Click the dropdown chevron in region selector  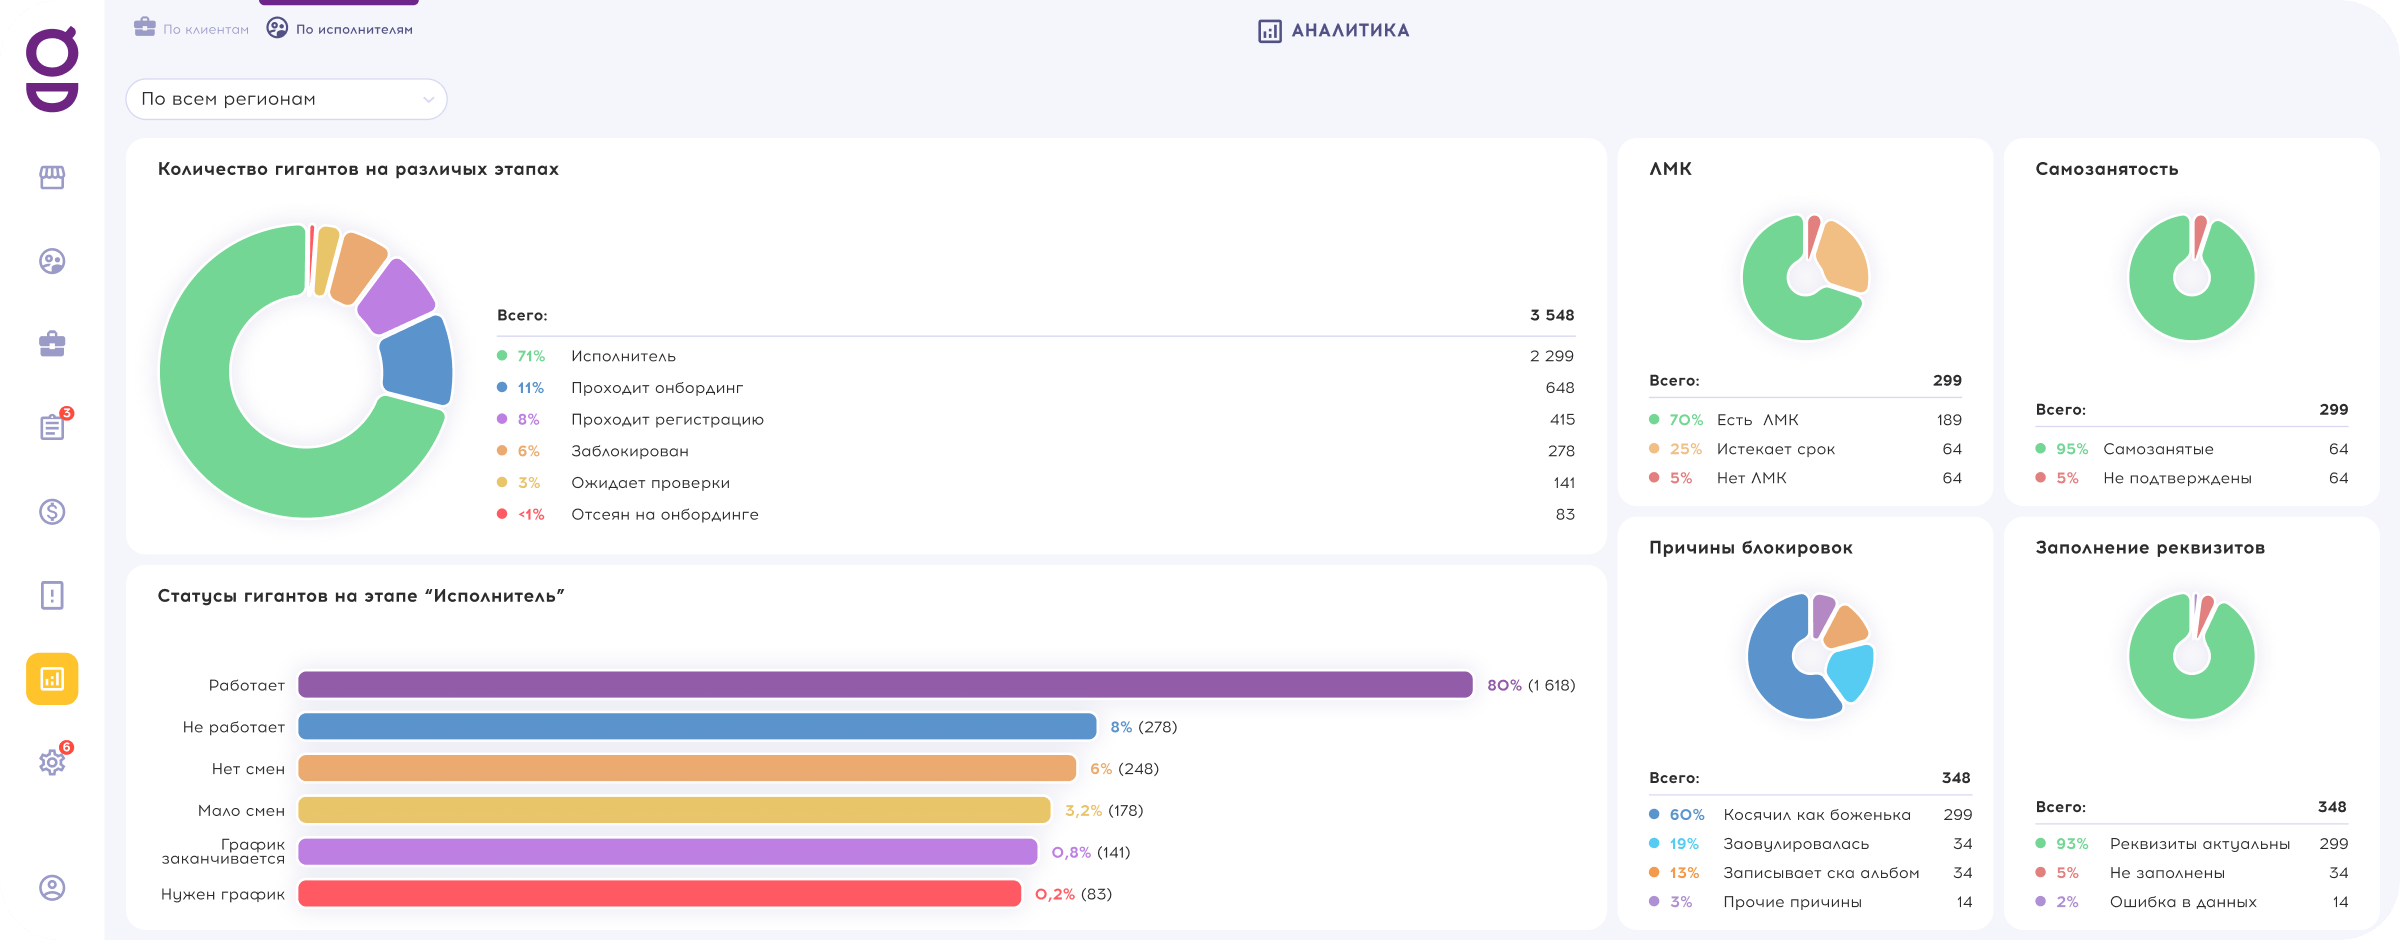pyautogui.click(x=428, y=100)
